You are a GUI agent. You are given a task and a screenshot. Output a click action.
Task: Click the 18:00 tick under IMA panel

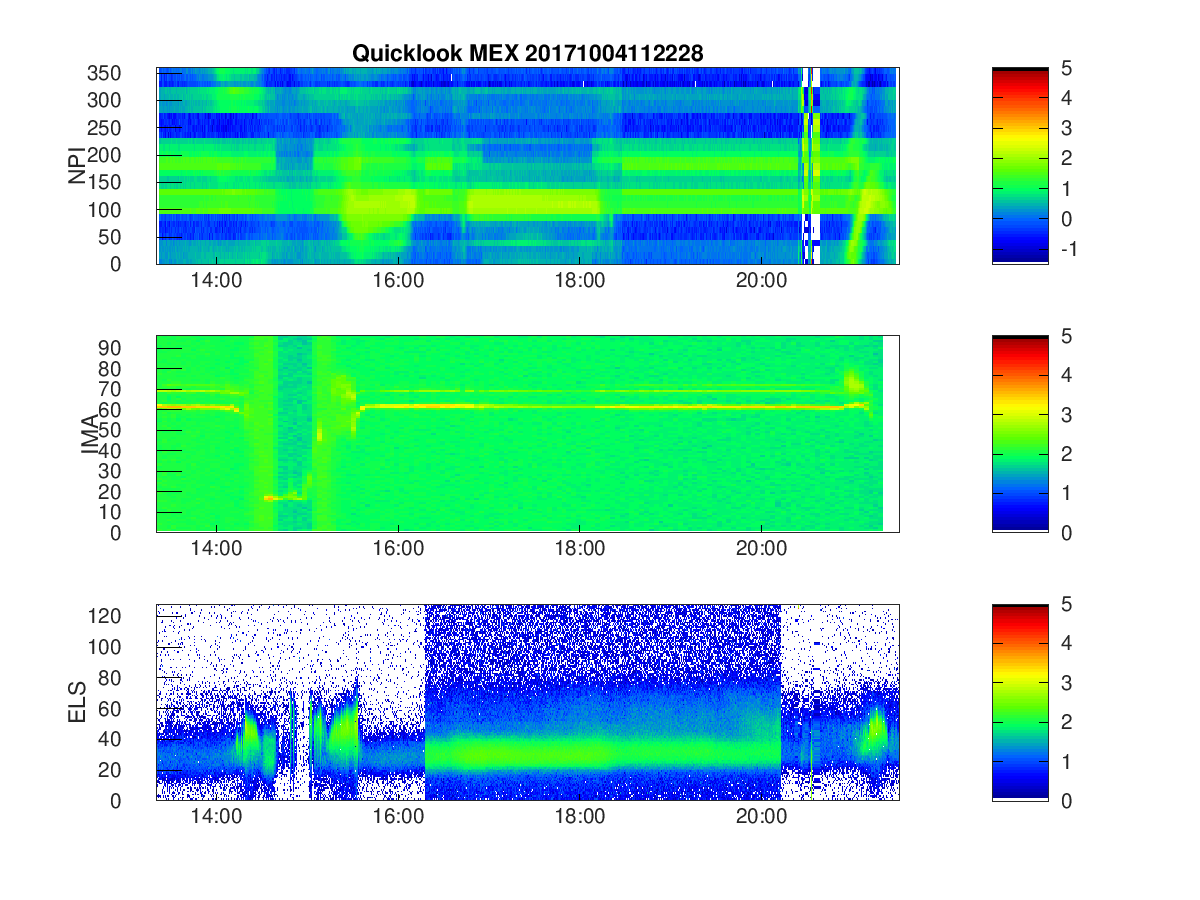coord(580,548)
